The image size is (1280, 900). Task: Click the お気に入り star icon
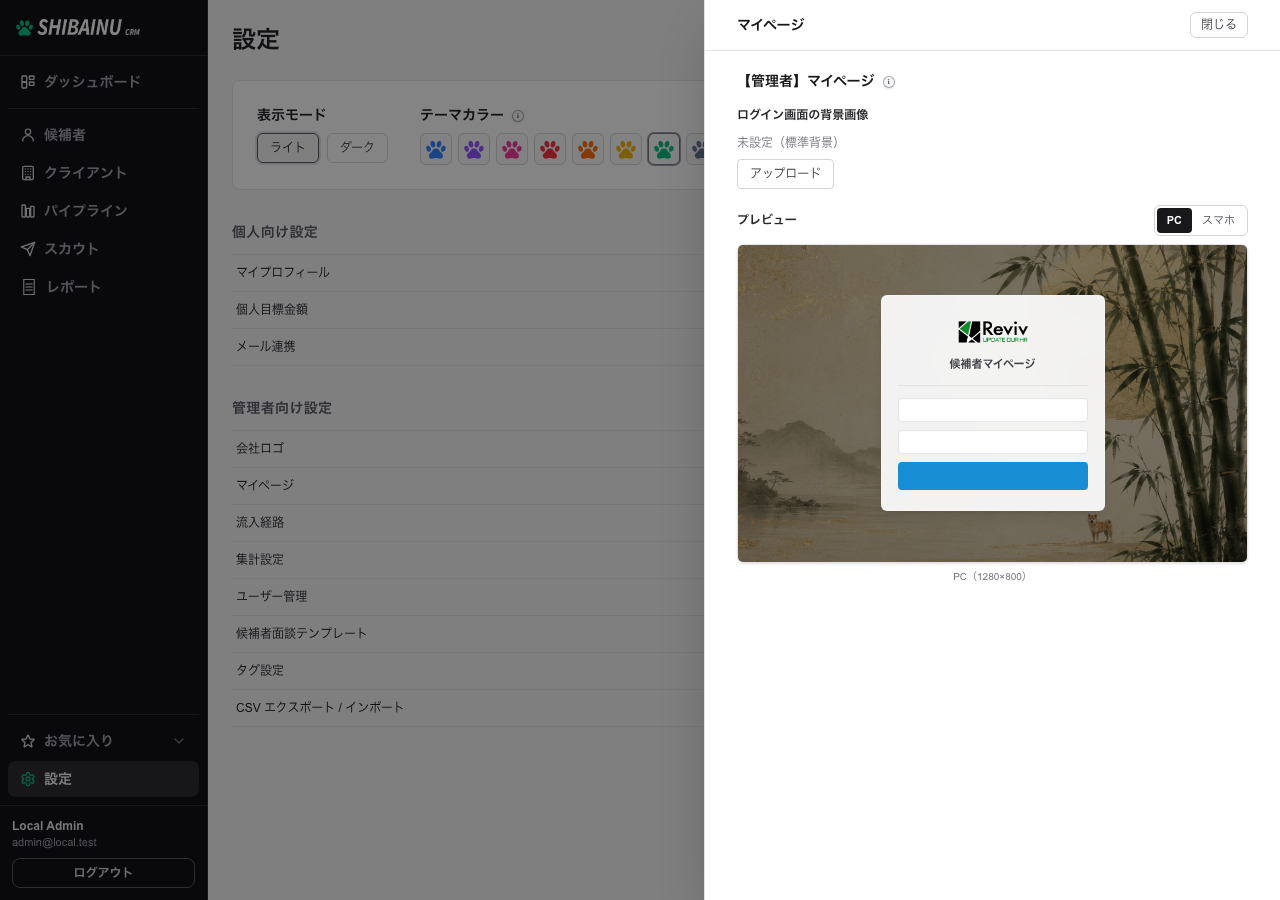28,741
